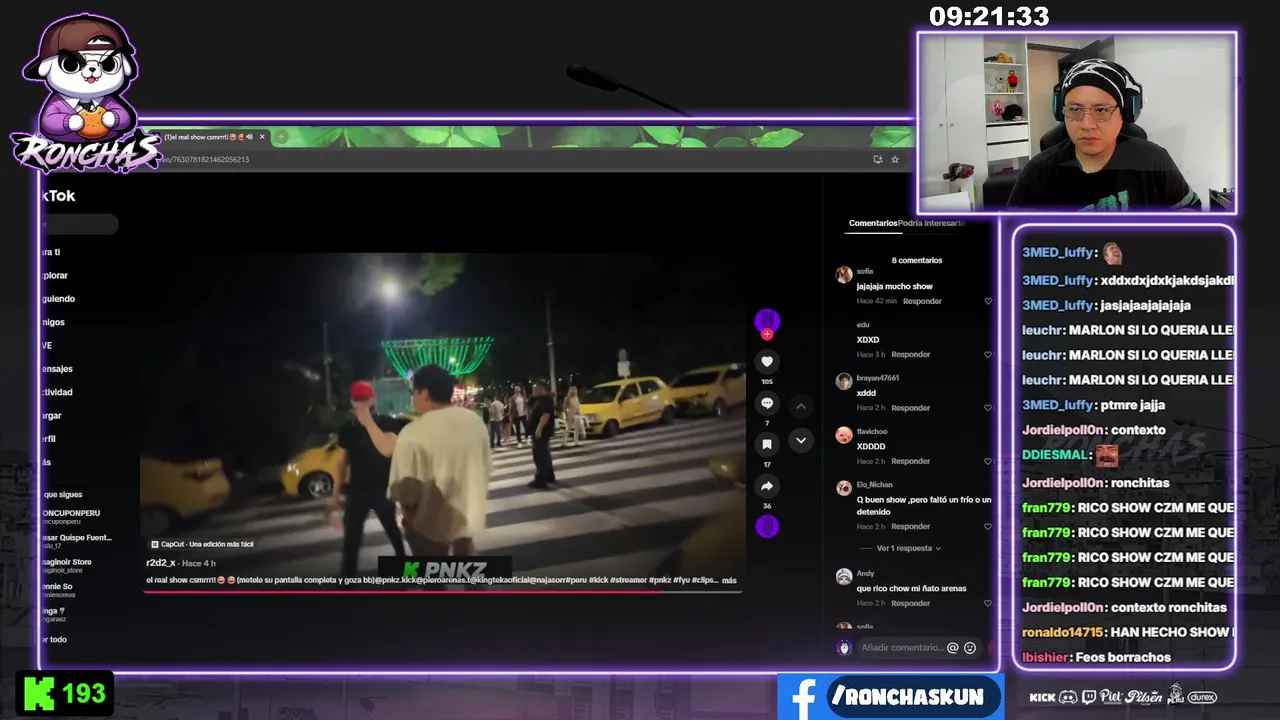Open the spinning music disc icon
Image resolution: width=1280 pixels, height=720 pixels.
(x=767, y=527)
